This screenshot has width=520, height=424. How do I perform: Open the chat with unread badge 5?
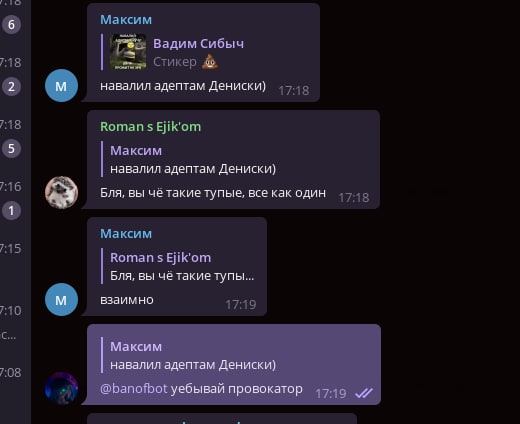click(11, 149)
